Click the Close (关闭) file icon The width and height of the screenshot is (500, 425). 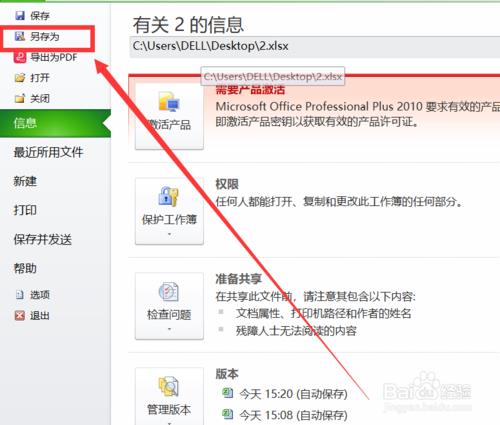coord(20,98)
